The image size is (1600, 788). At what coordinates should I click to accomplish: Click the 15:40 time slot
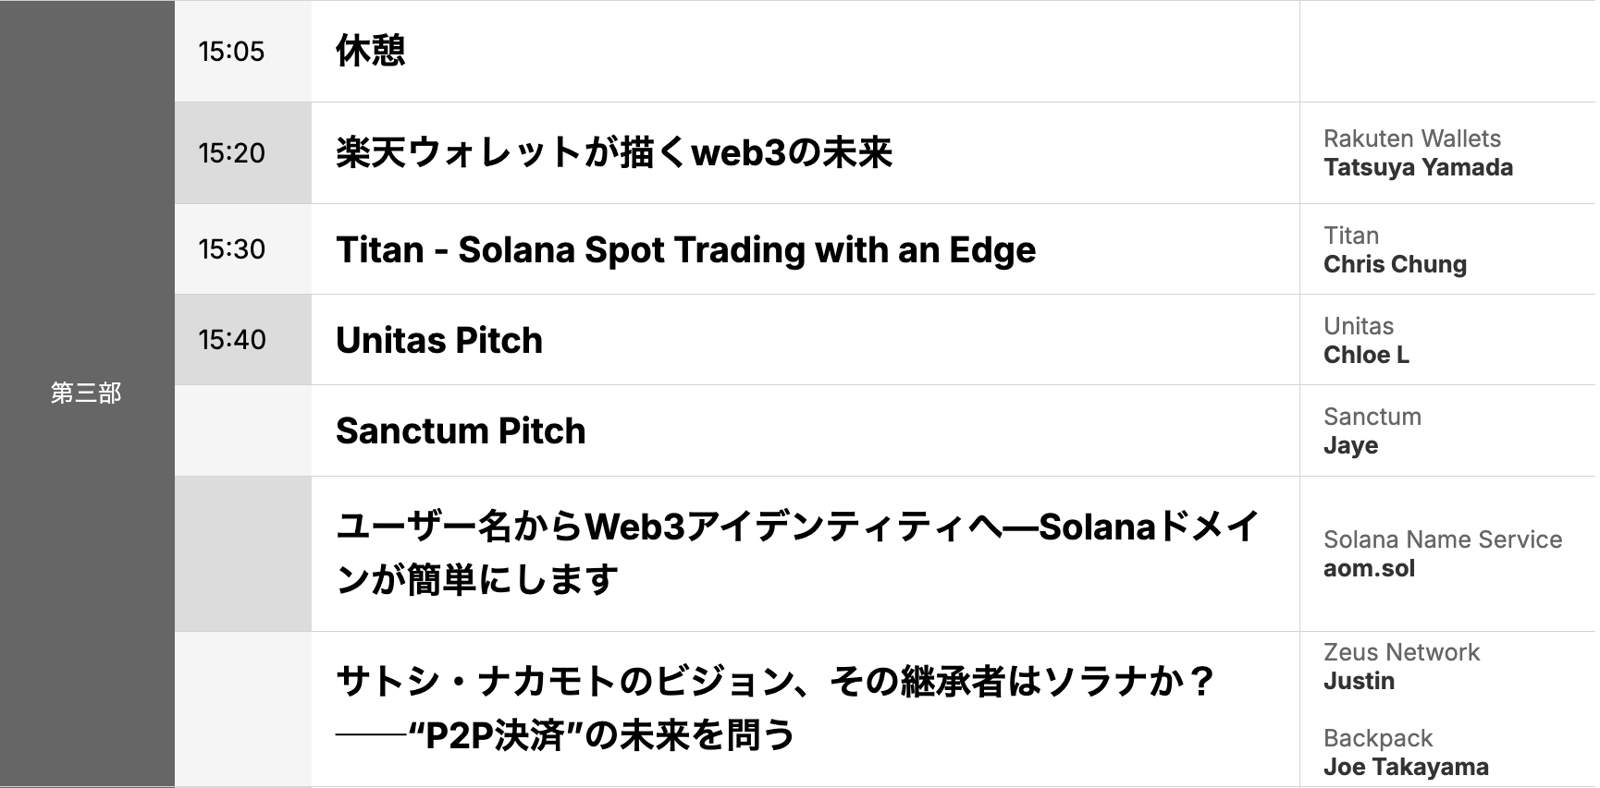click(x=232, y=340)
